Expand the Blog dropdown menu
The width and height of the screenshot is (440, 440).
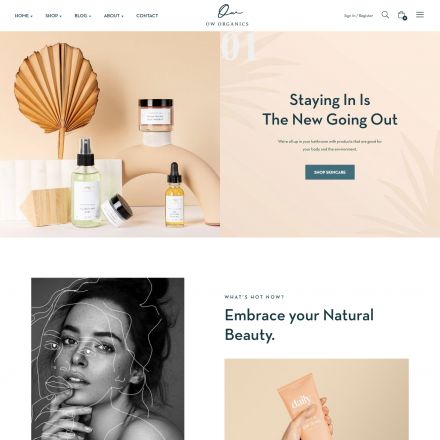(83, 16)
